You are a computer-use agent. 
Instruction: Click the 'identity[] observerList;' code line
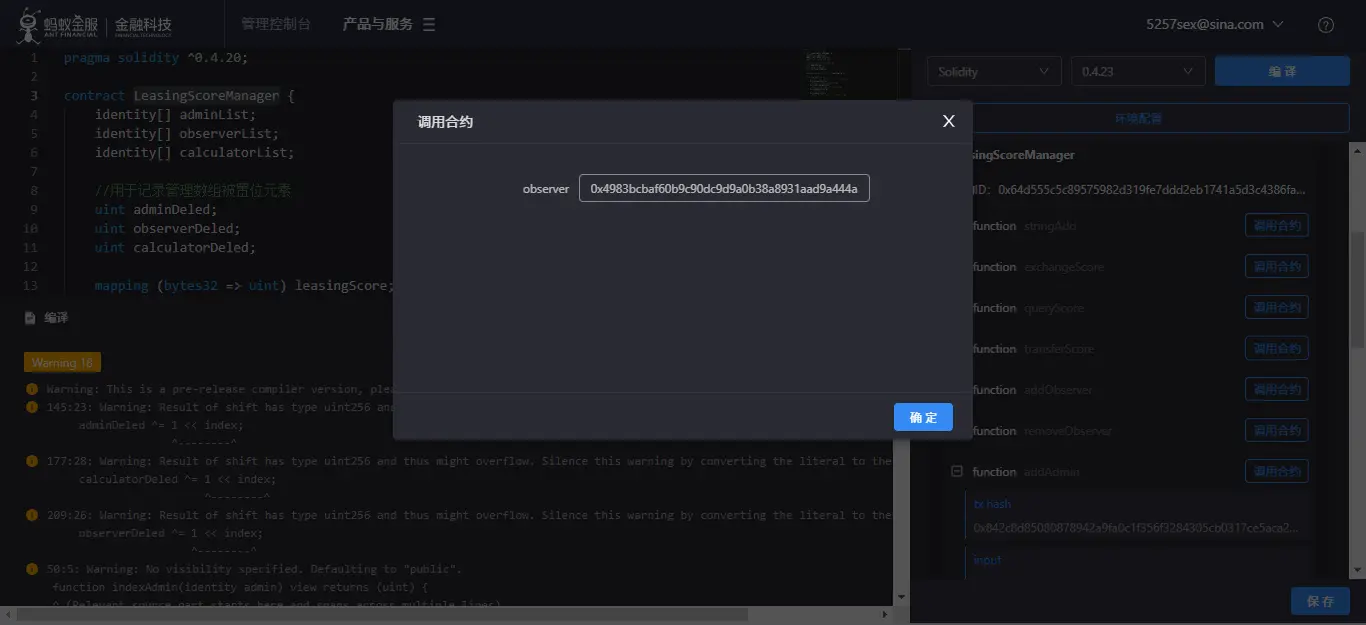187,134
